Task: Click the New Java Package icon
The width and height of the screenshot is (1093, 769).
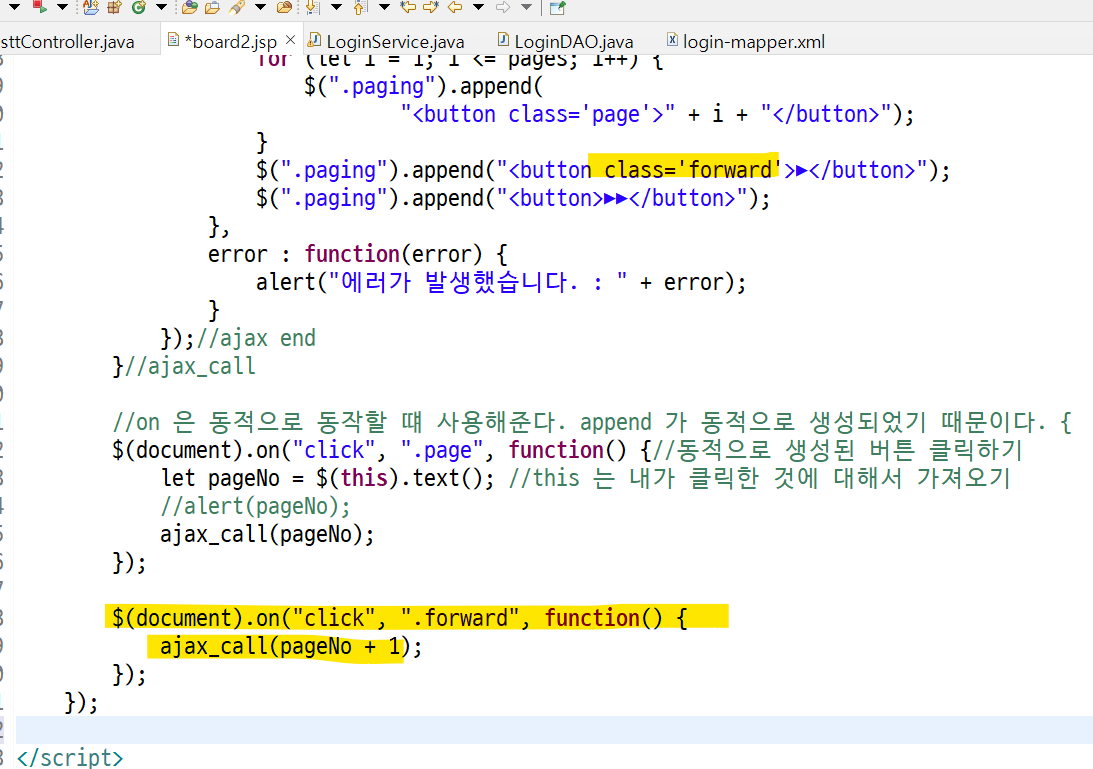Action: 114,8
